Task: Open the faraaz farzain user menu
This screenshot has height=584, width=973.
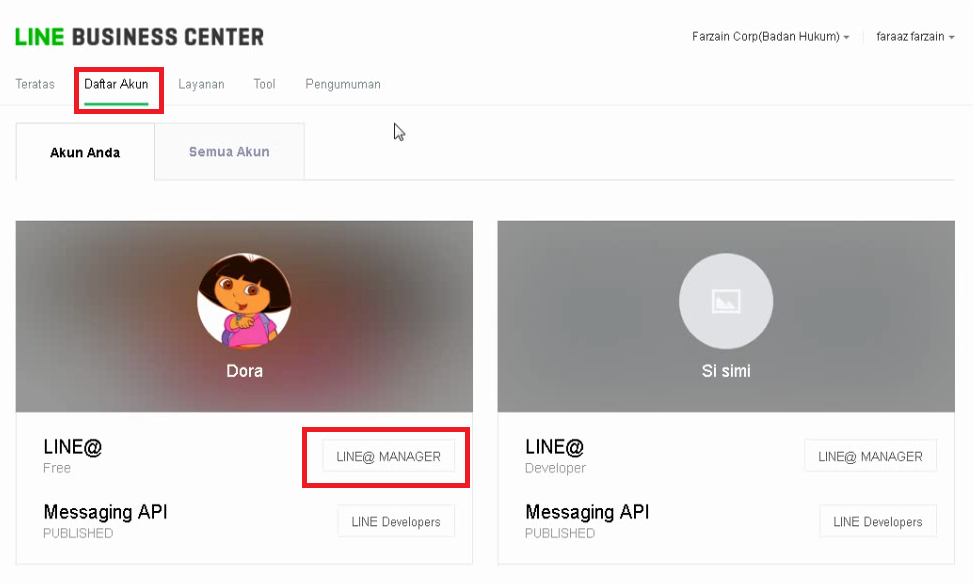Action: click(x=915, y=37)
